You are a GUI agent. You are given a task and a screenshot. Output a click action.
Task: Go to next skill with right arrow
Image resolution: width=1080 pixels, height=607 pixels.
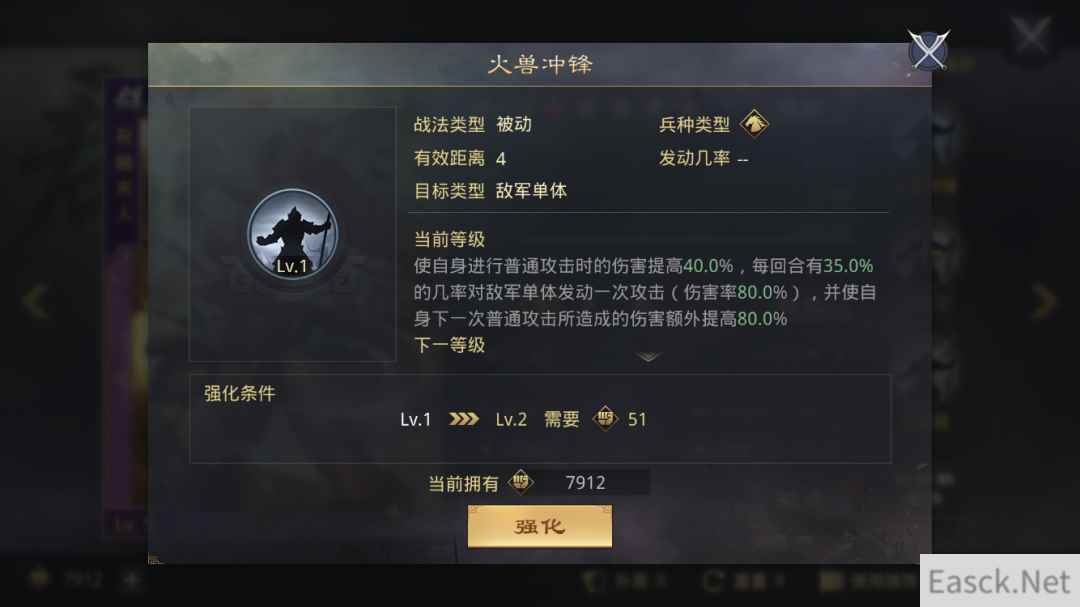(x=1045, y=300)
